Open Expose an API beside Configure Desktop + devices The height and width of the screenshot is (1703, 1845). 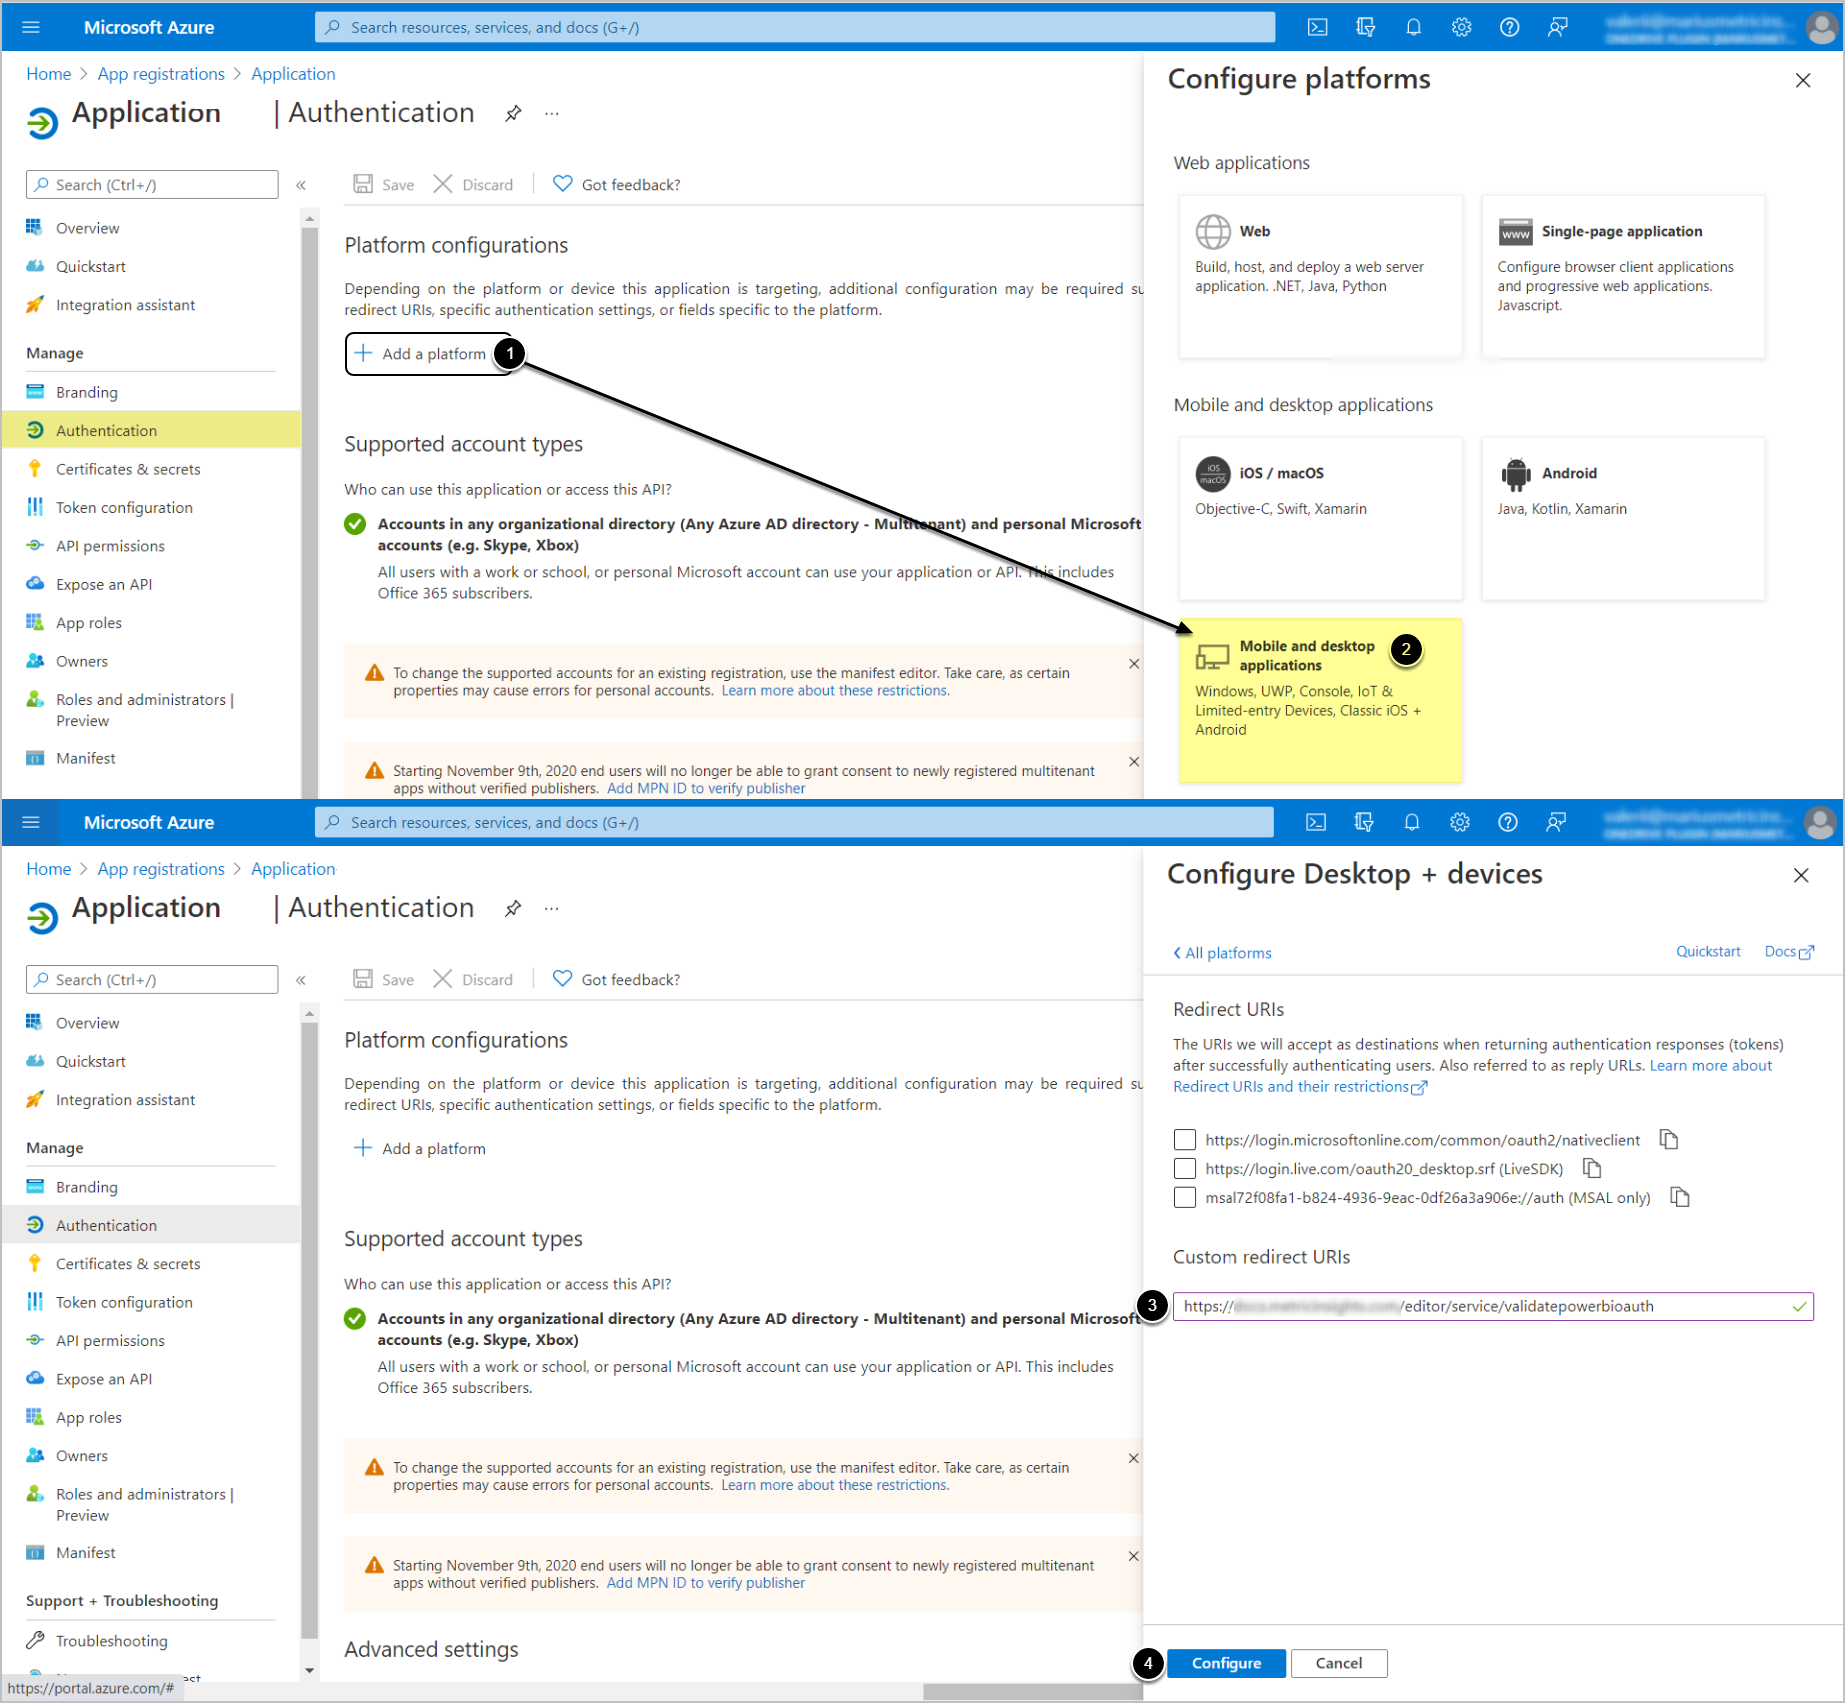click(104, 1379)
